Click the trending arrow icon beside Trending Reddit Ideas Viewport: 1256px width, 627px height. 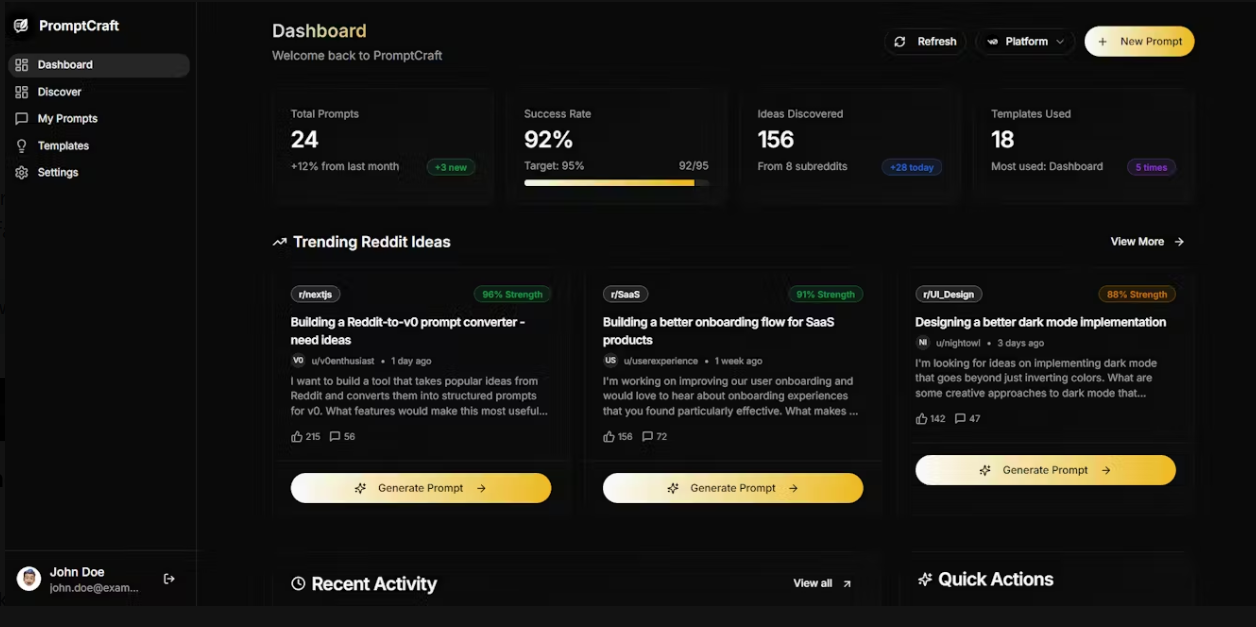[280, 242]
